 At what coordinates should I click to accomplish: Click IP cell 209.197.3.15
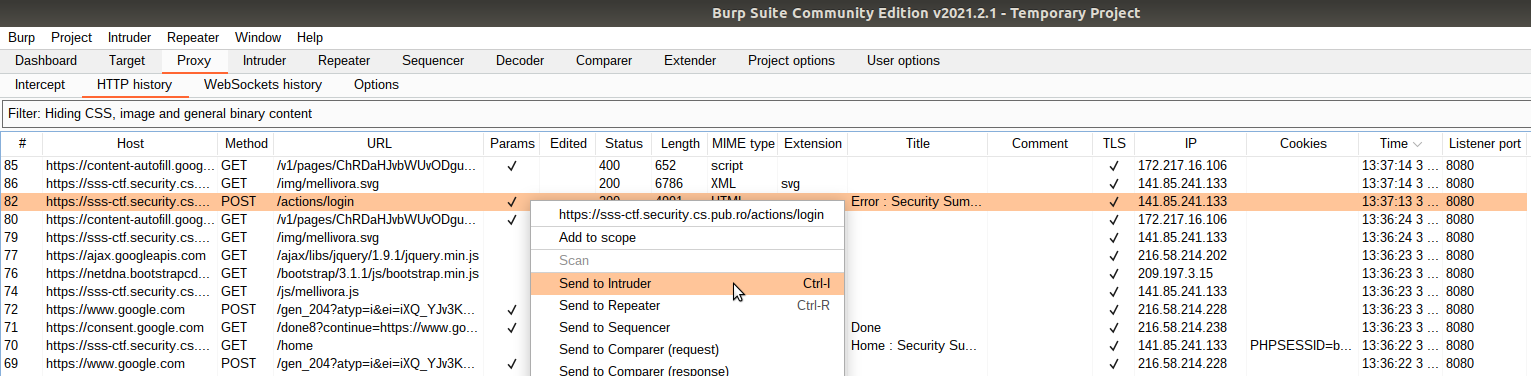click(1191, 274)
